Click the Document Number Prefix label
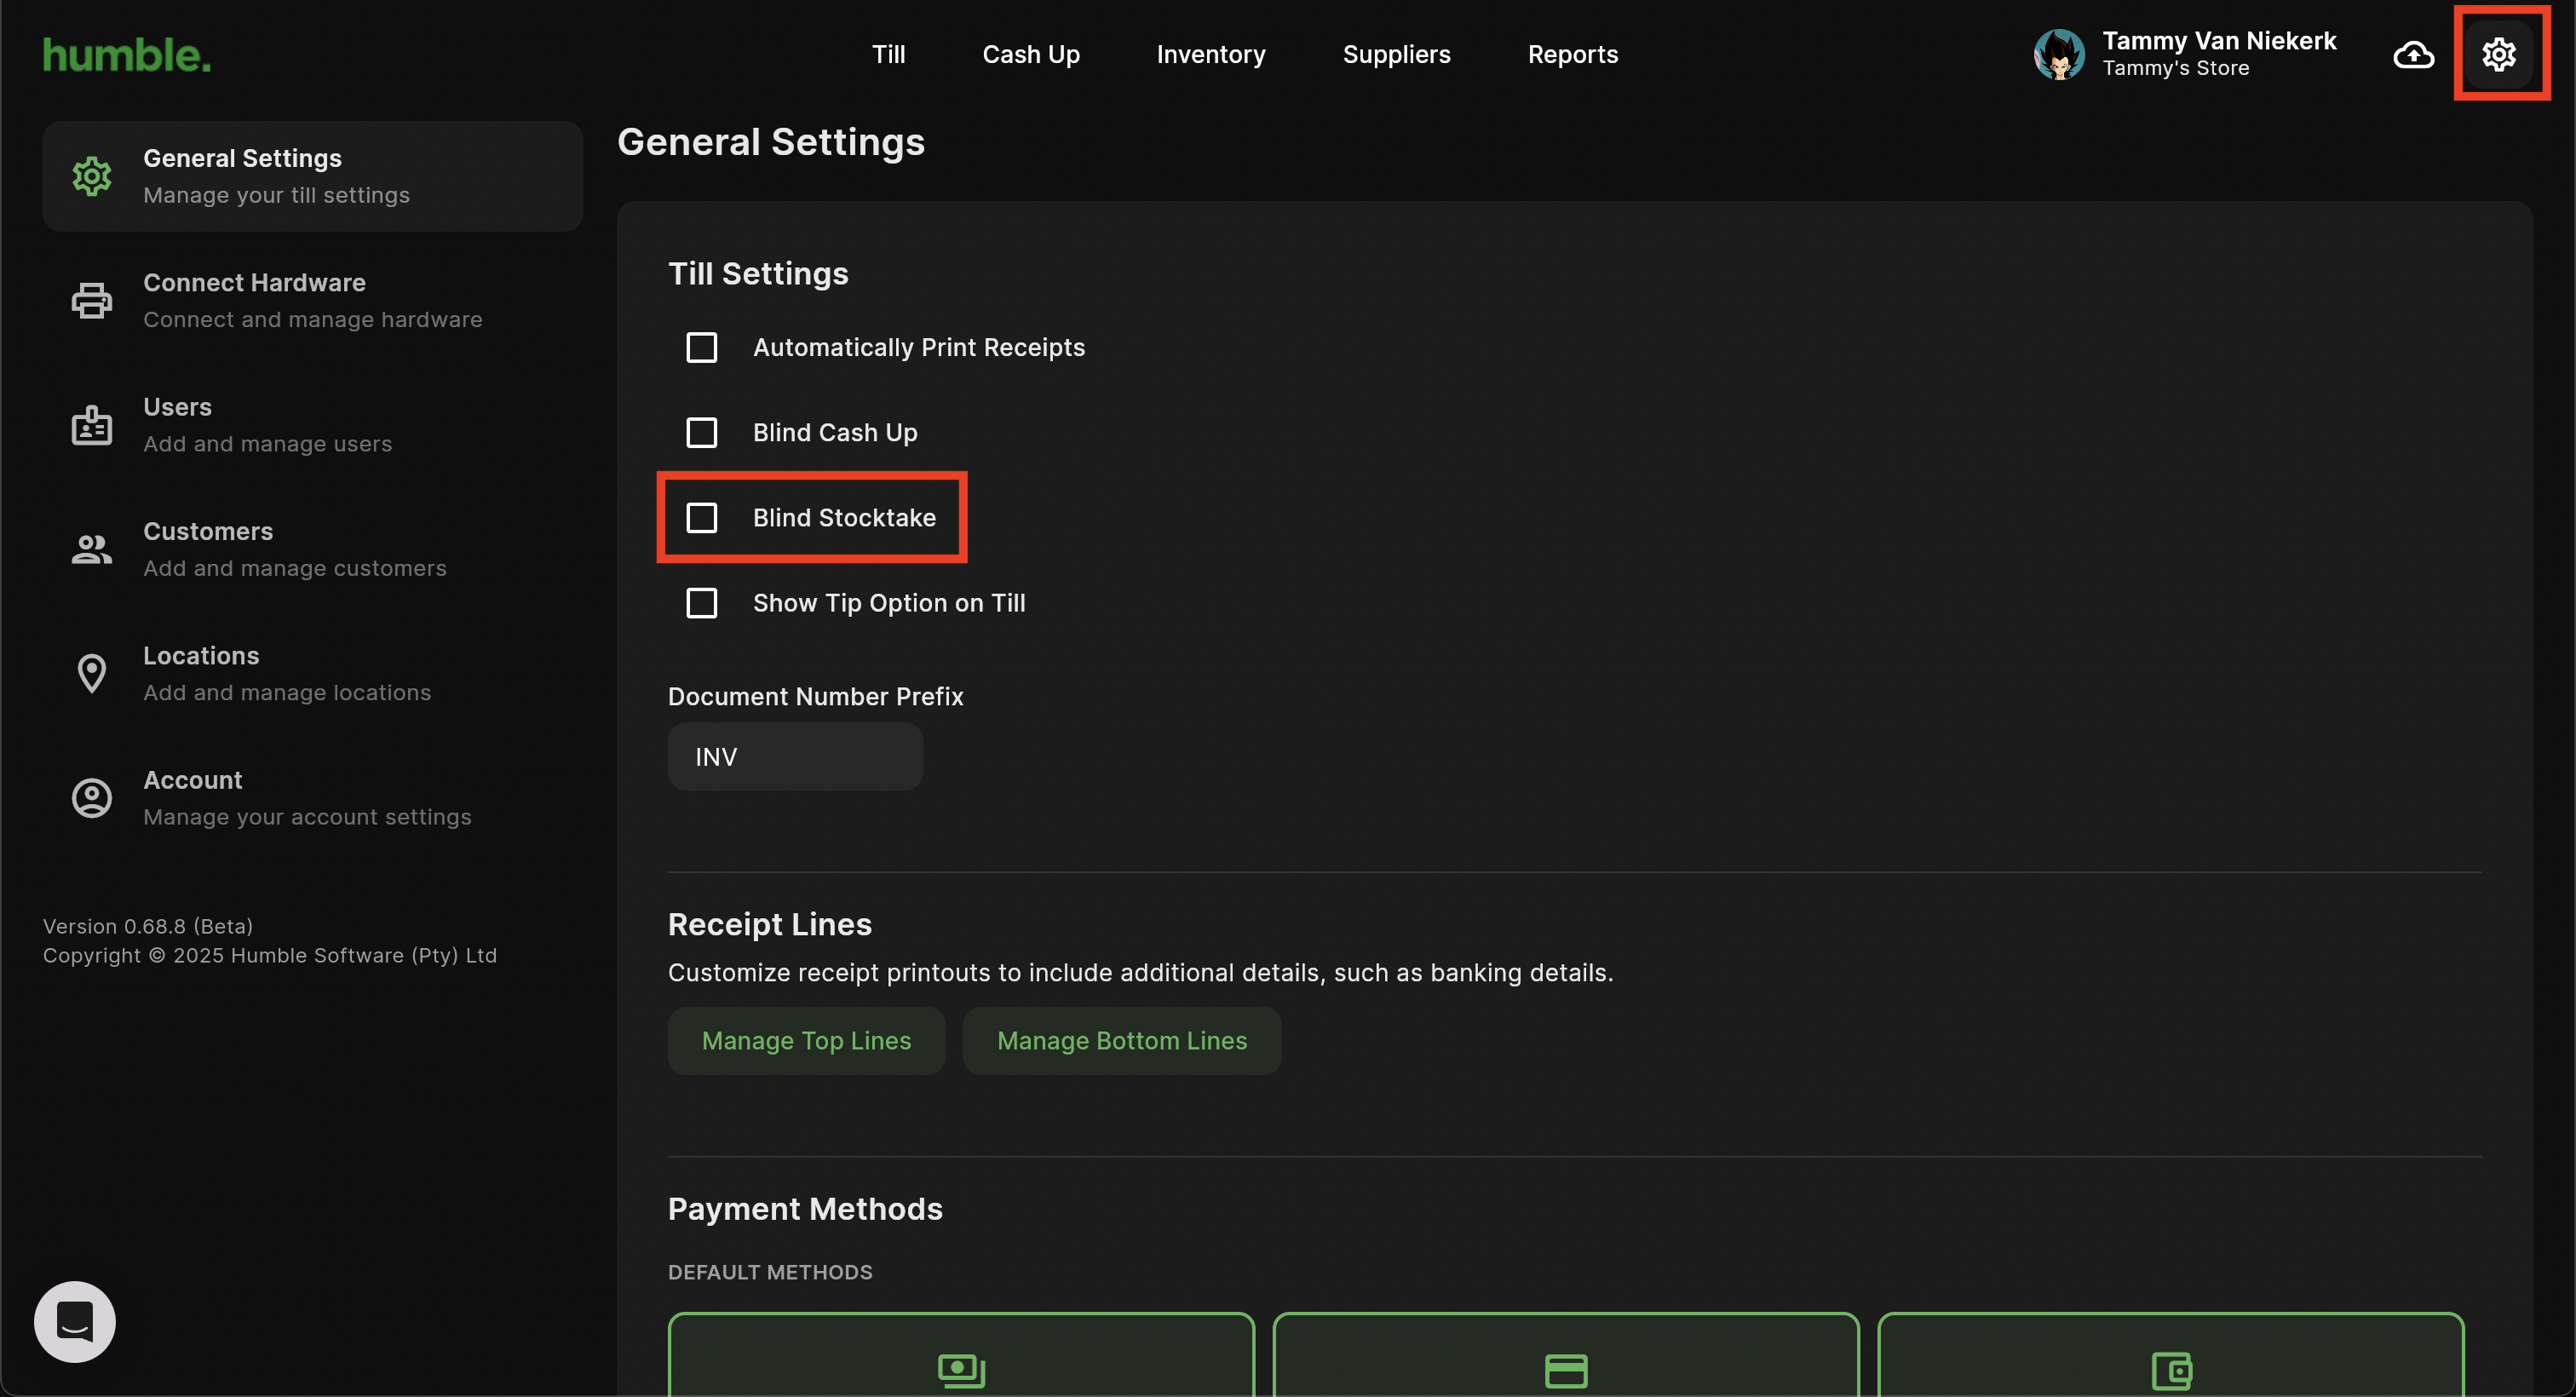Viewport: 2576px width, 1397px height. (x=816, y=696)
